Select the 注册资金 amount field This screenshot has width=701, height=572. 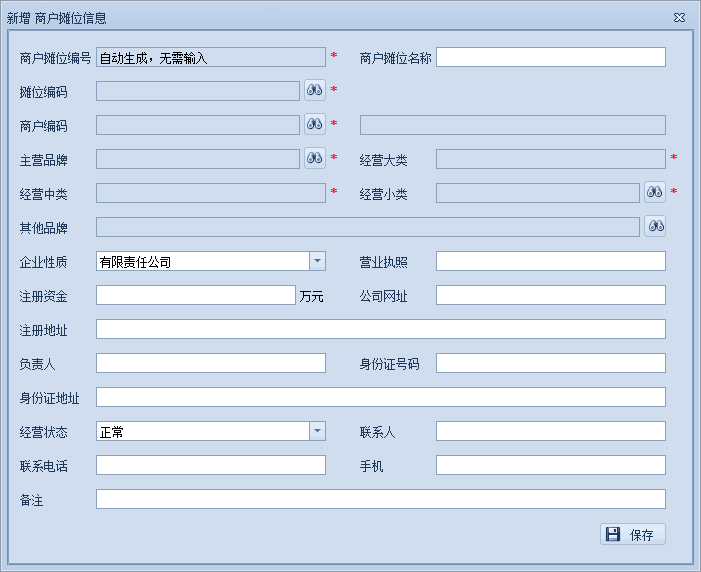click(196, 295)
